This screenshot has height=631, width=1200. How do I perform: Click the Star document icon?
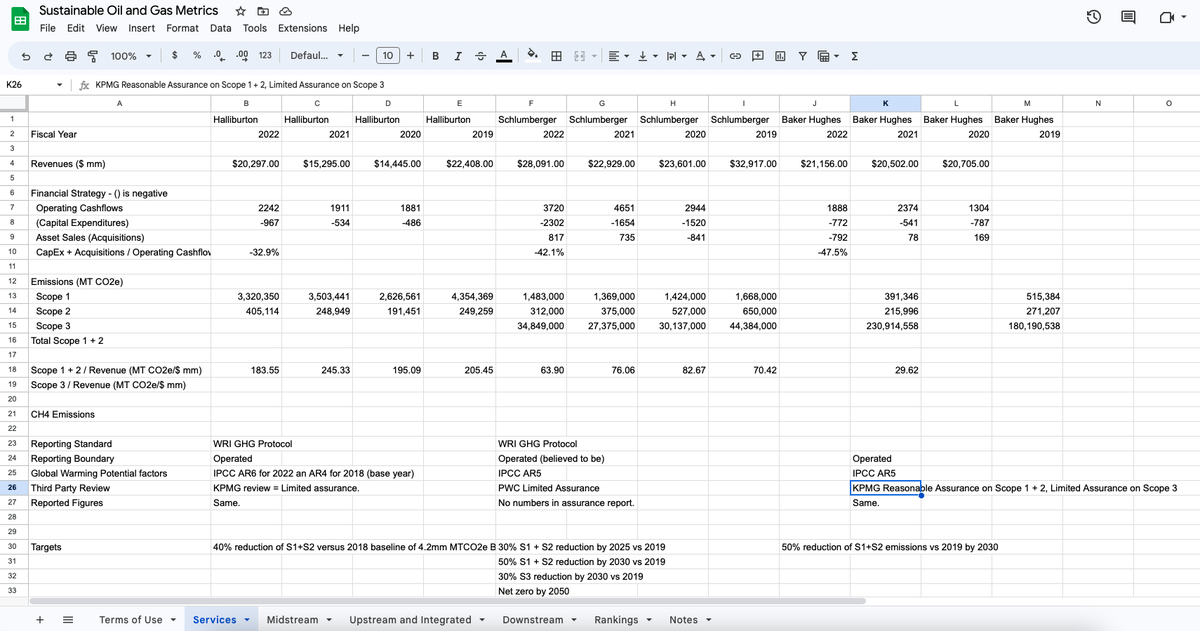coord(242,10)
